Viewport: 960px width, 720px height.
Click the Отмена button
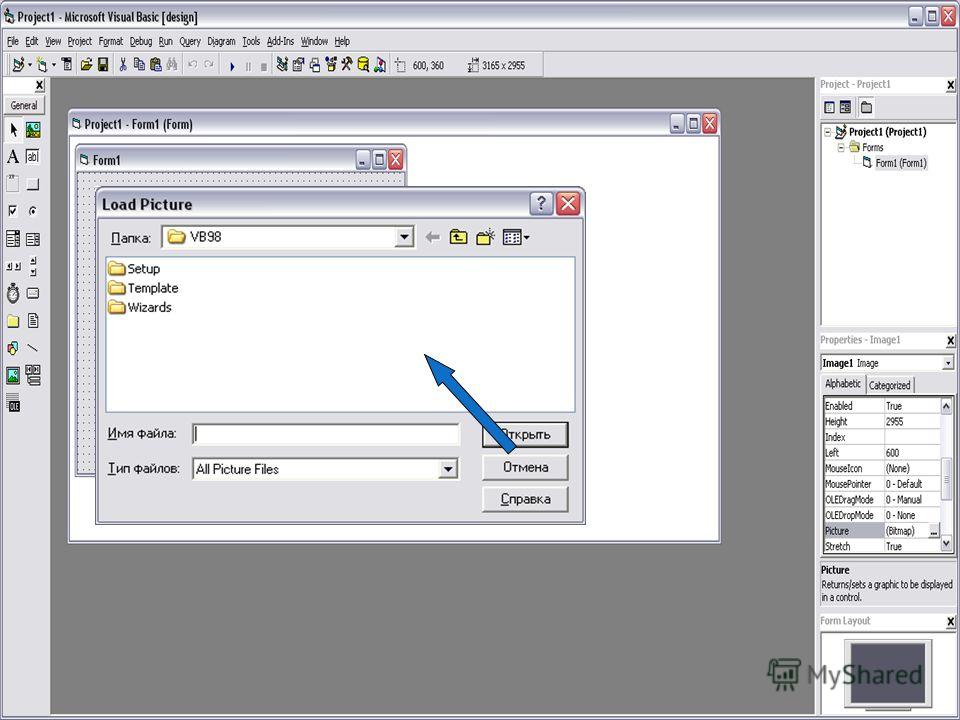(525, 467)
